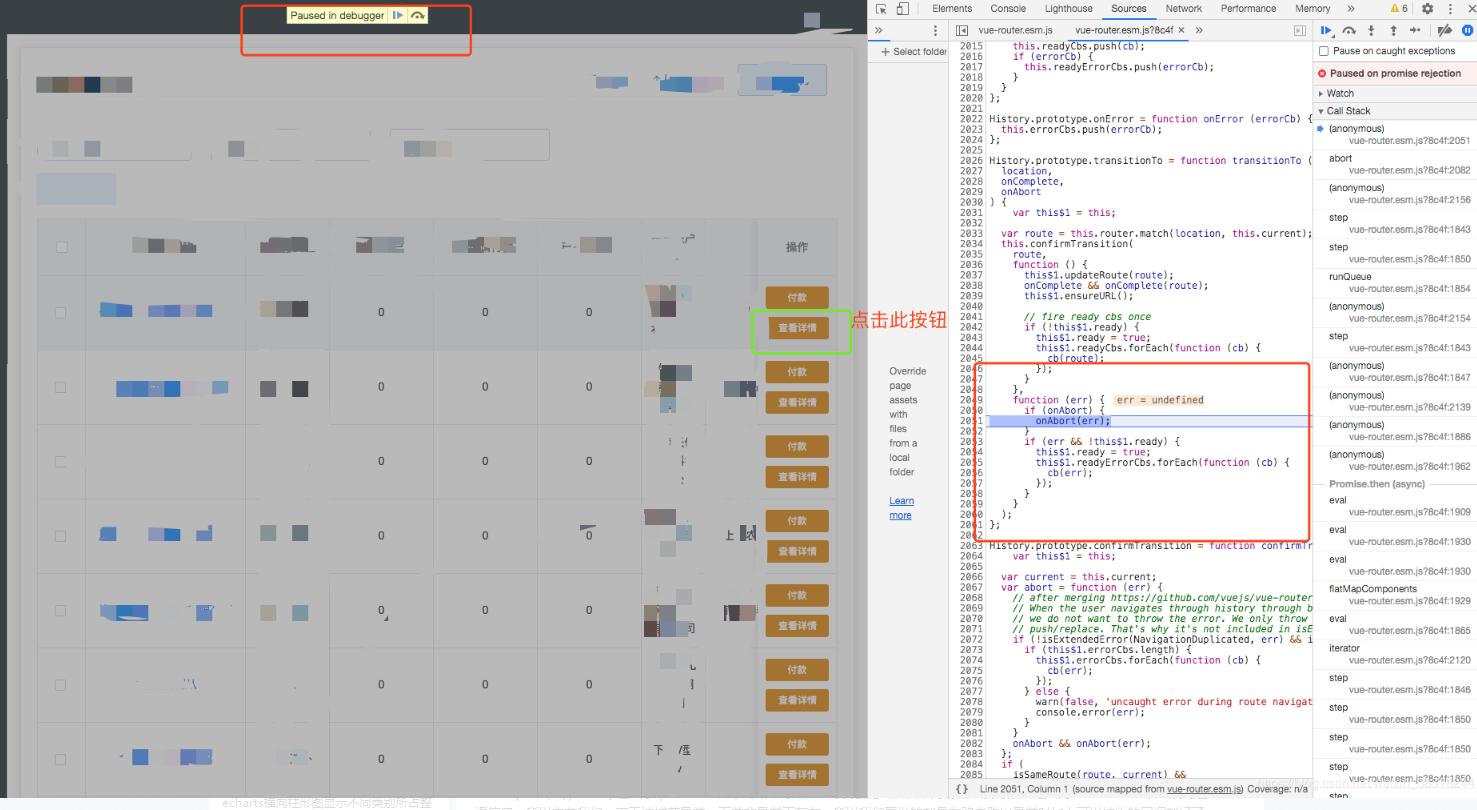
Task: Open source-mapped vue-router.esm.js link in status bar
Action: [1205, 789]
